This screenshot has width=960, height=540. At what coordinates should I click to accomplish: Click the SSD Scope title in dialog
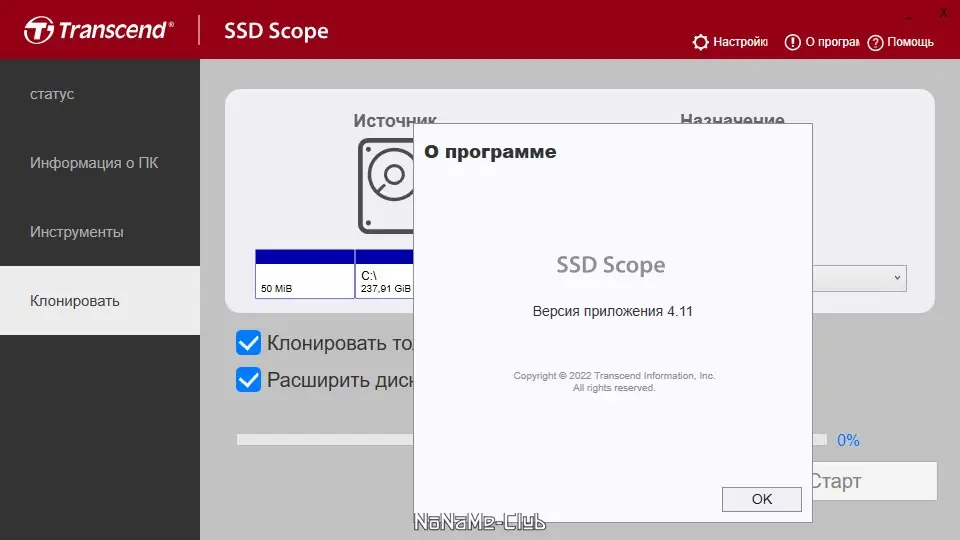tap(610, 264)
